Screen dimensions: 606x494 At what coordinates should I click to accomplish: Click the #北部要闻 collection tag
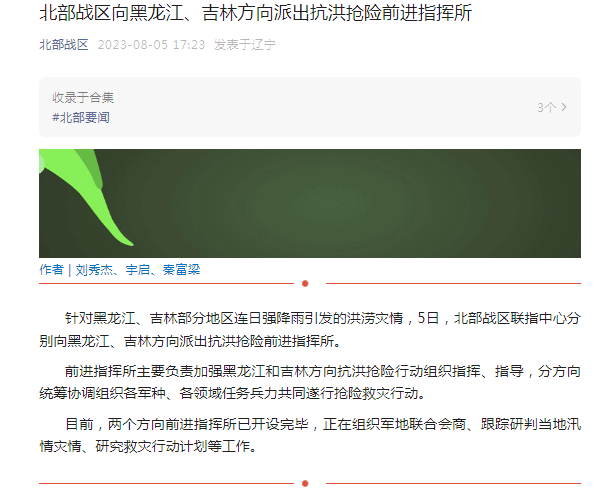81,117
